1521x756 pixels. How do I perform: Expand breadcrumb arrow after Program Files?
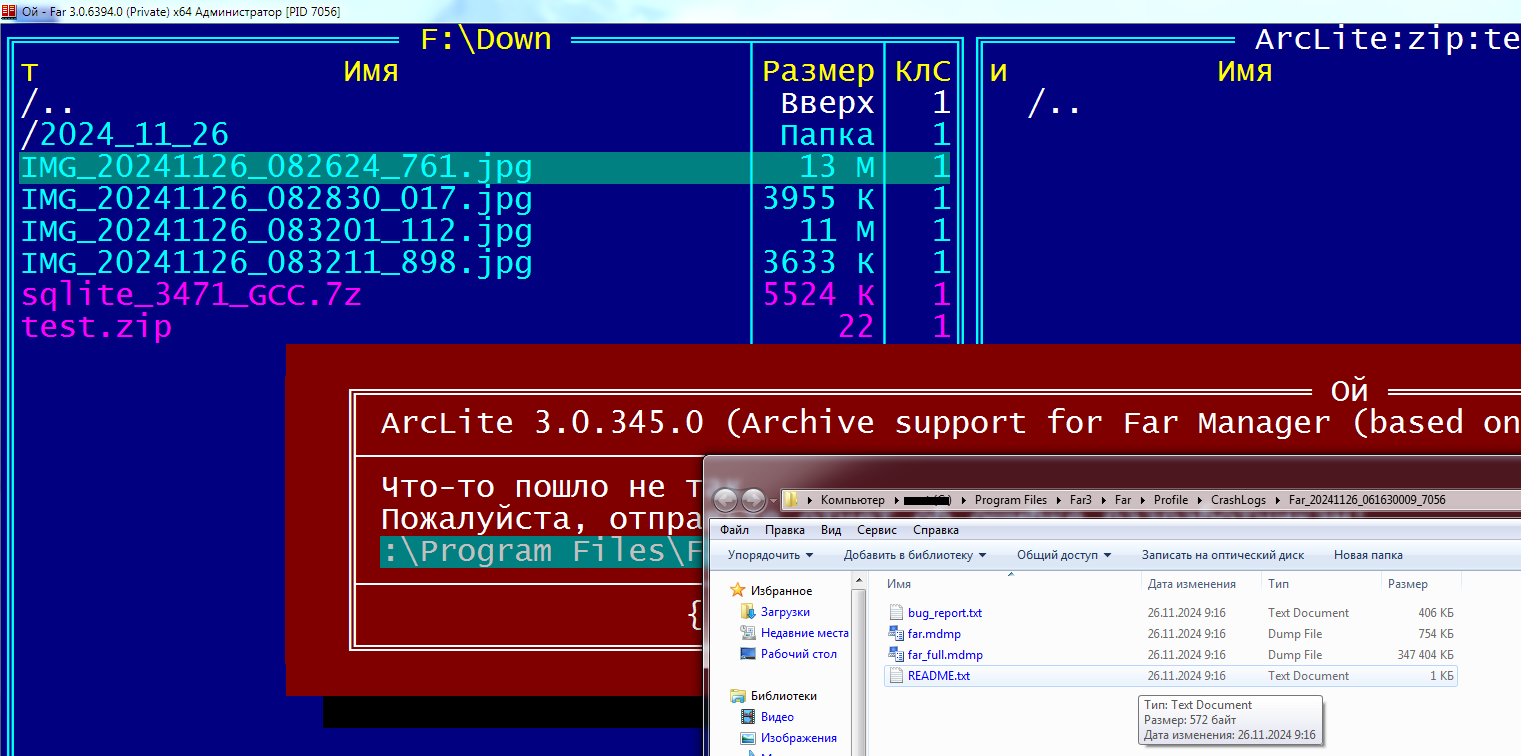click(x=1058, y=500)
